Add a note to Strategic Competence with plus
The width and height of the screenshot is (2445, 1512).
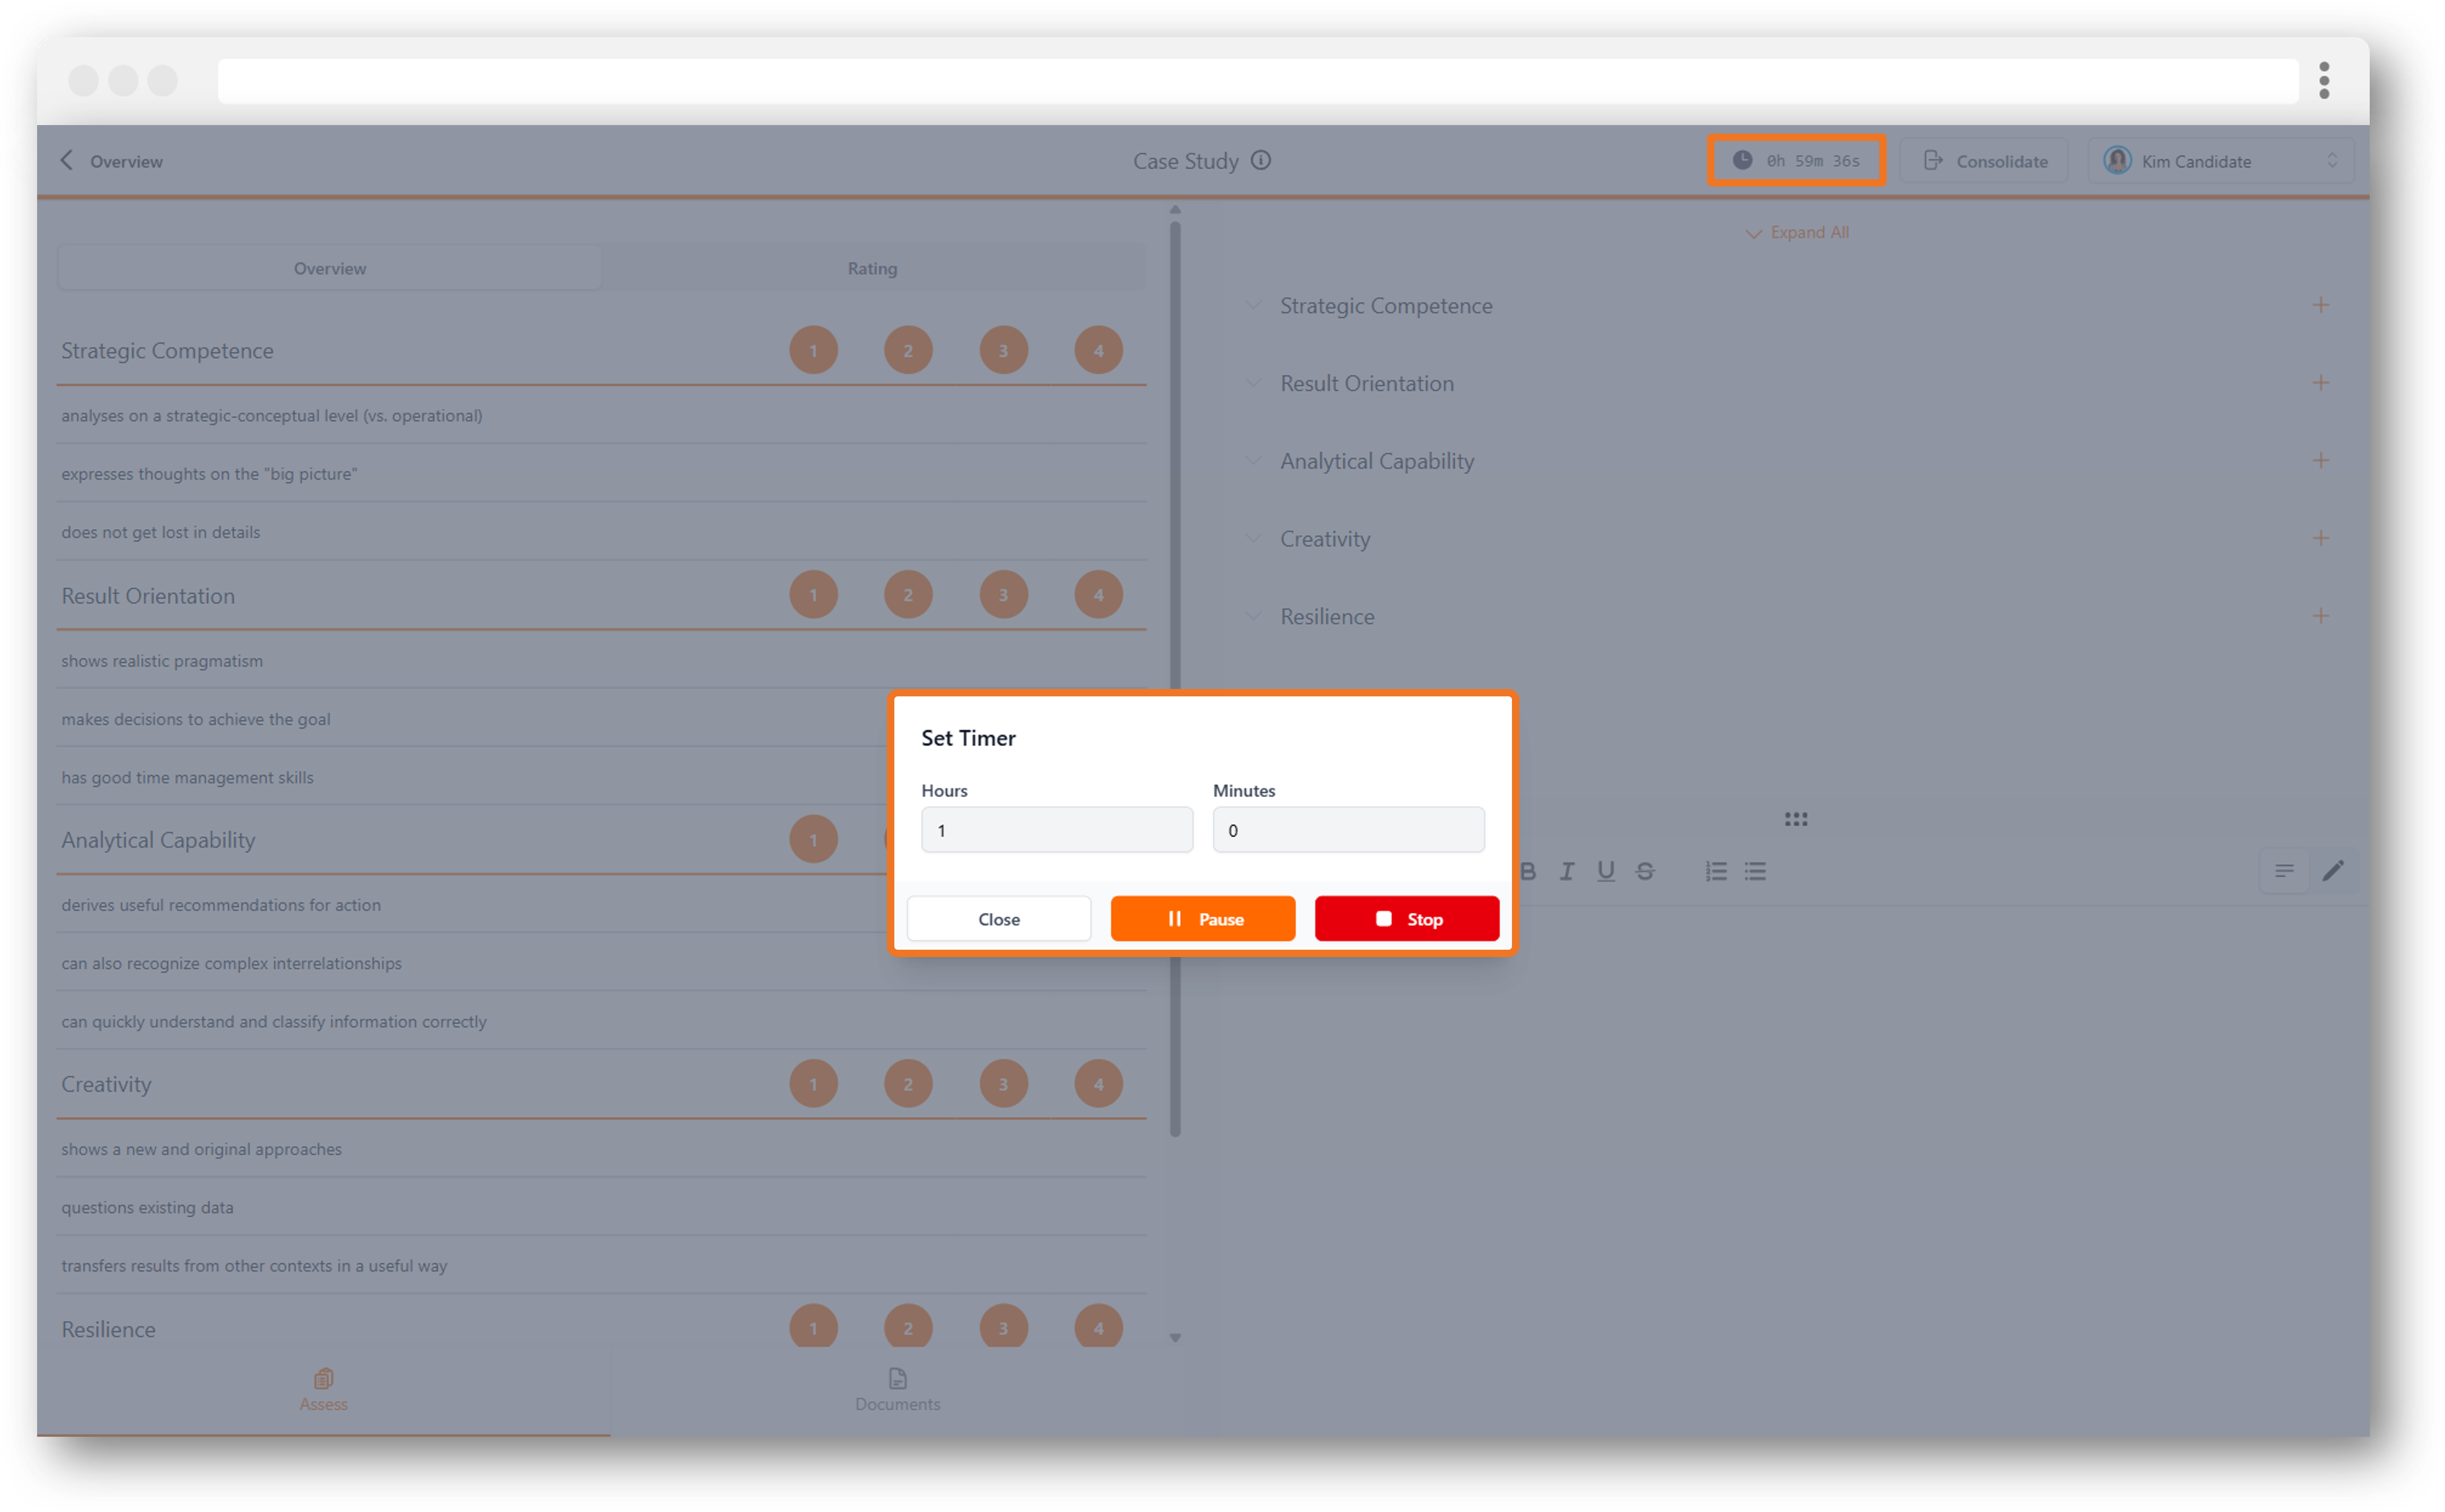click(x=2320, y=305)
